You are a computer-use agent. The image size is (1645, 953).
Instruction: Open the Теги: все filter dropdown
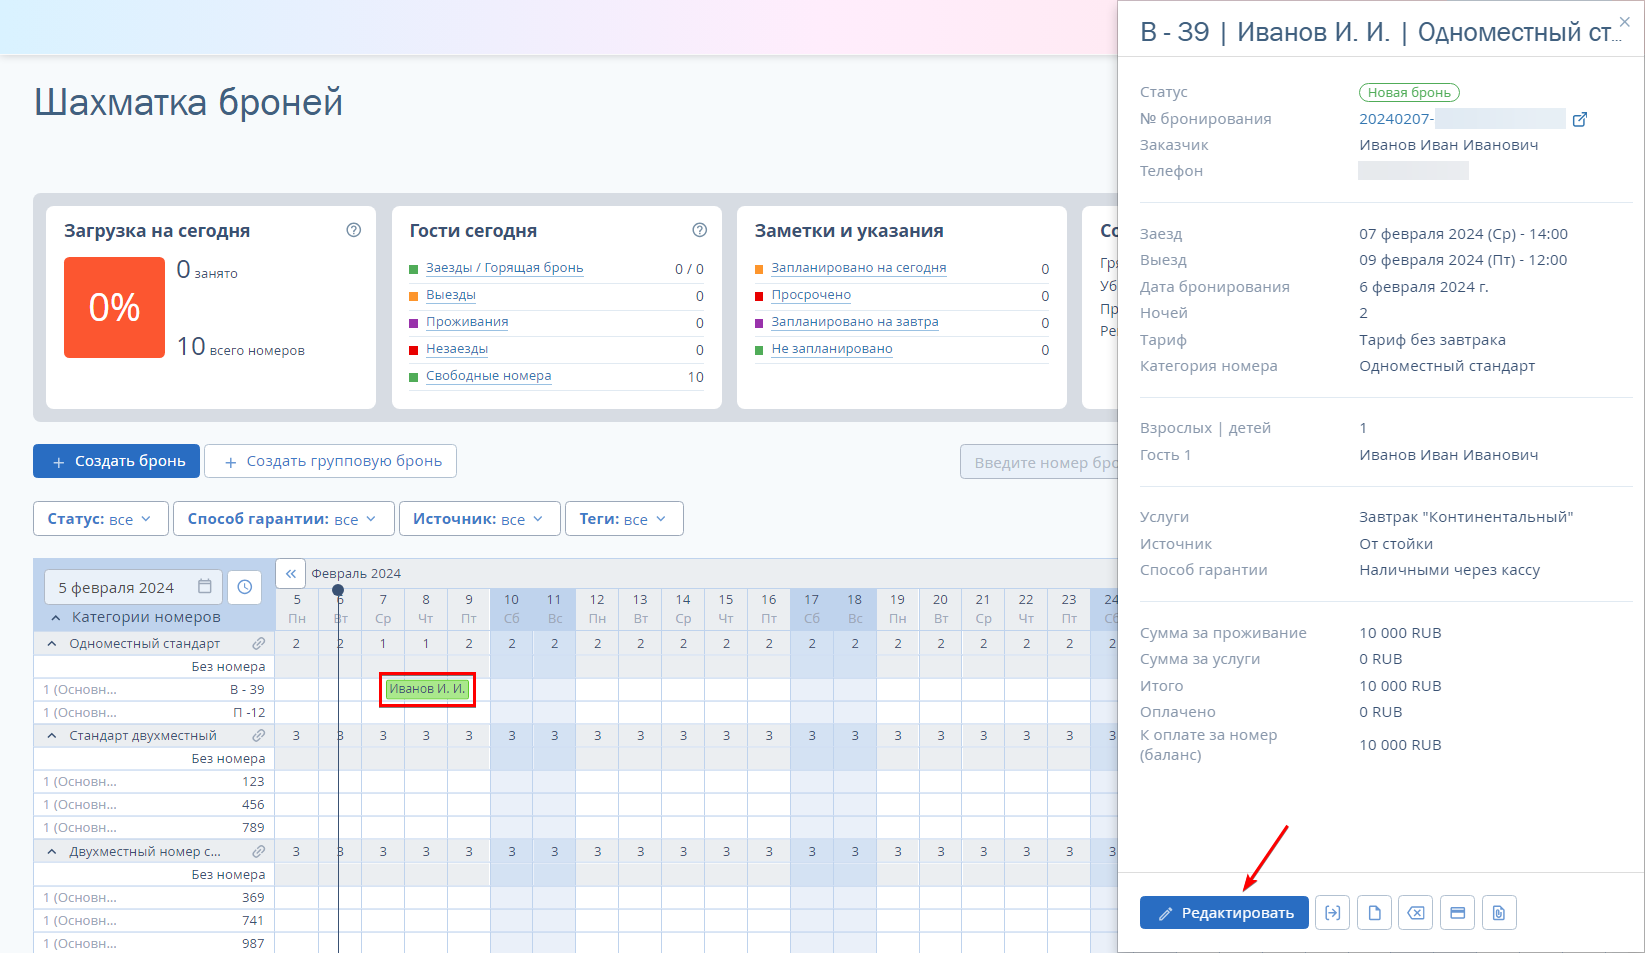tap(624, 519)
